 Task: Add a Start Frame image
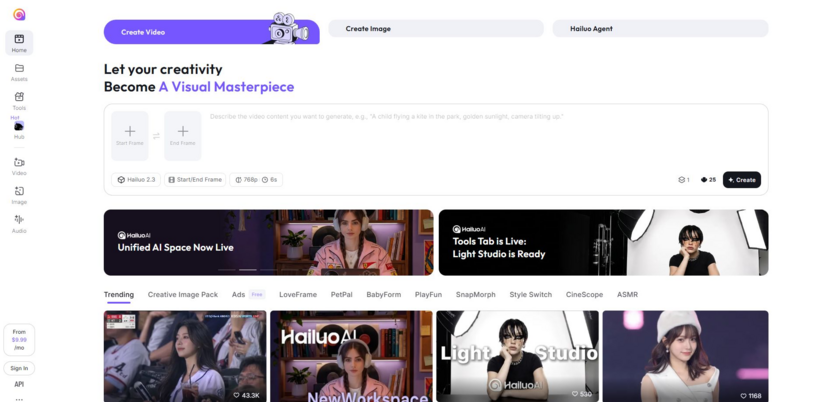[x=129, y=136]
